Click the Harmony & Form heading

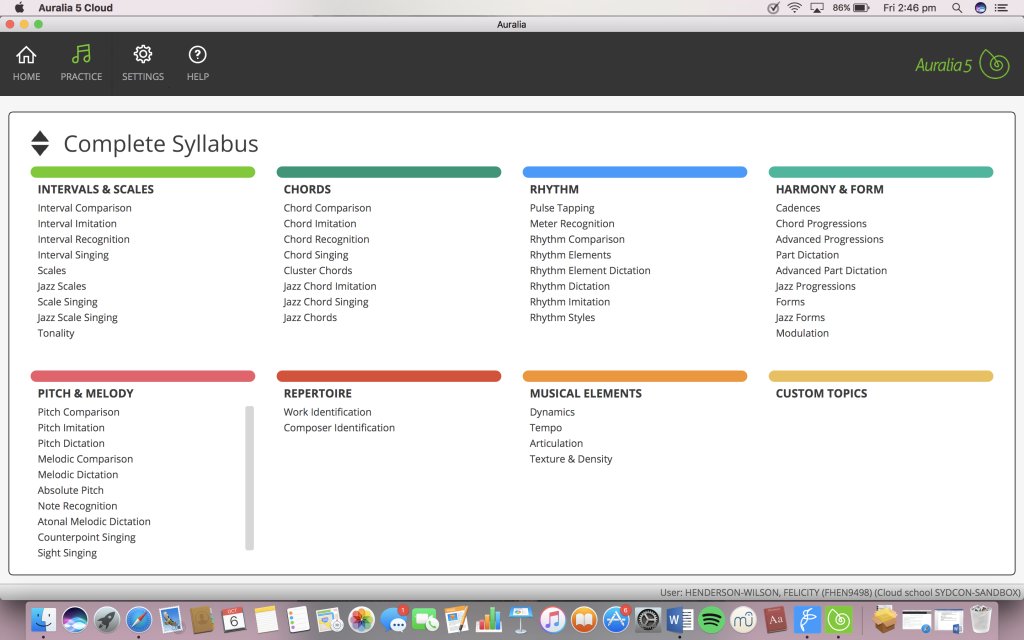pos(829,189)
